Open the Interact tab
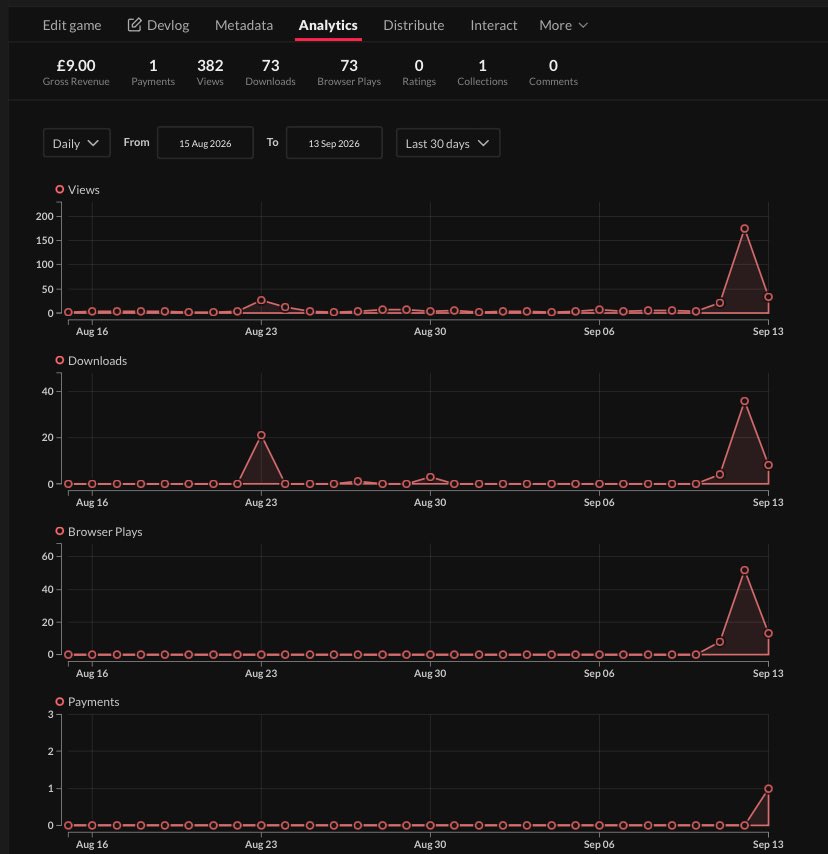 click(x=494, y=25)
